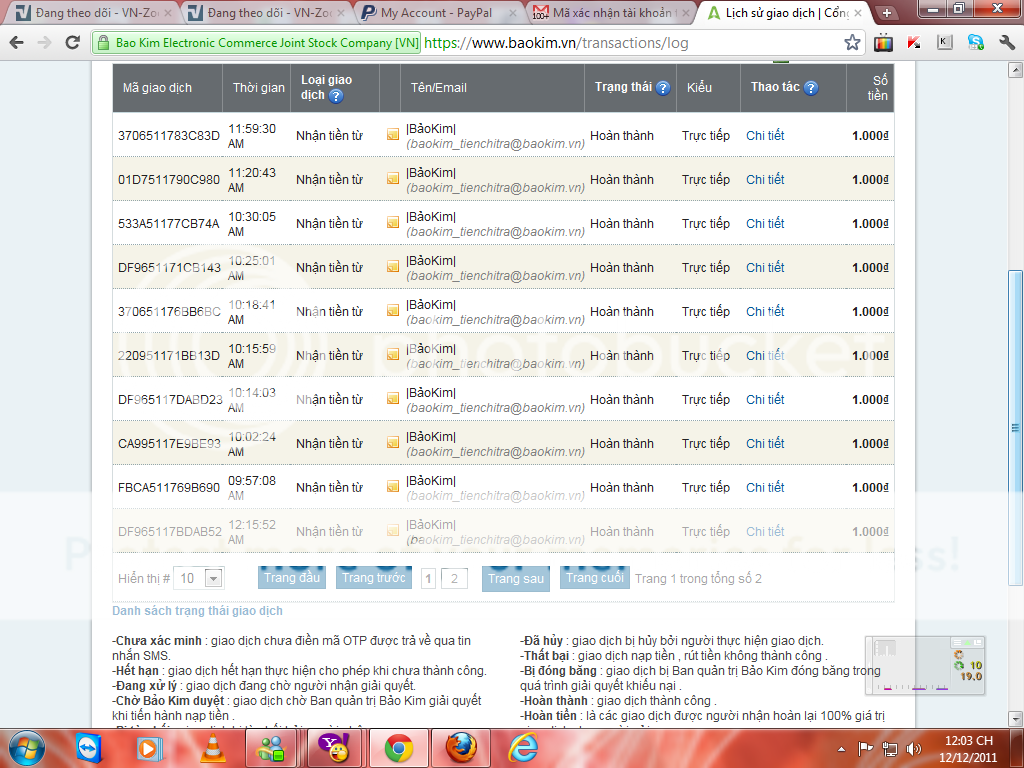Reload the current page
The height and width of the screenshot is (768, 1024).
(72, 43)
